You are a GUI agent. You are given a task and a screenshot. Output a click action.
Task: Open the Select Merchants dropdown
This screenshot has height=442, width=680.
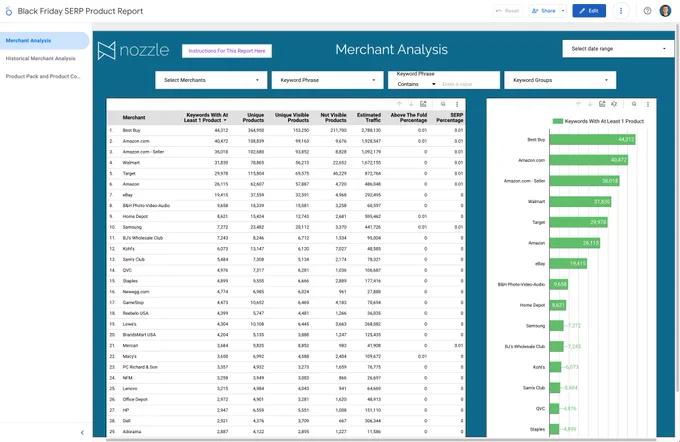211,80
